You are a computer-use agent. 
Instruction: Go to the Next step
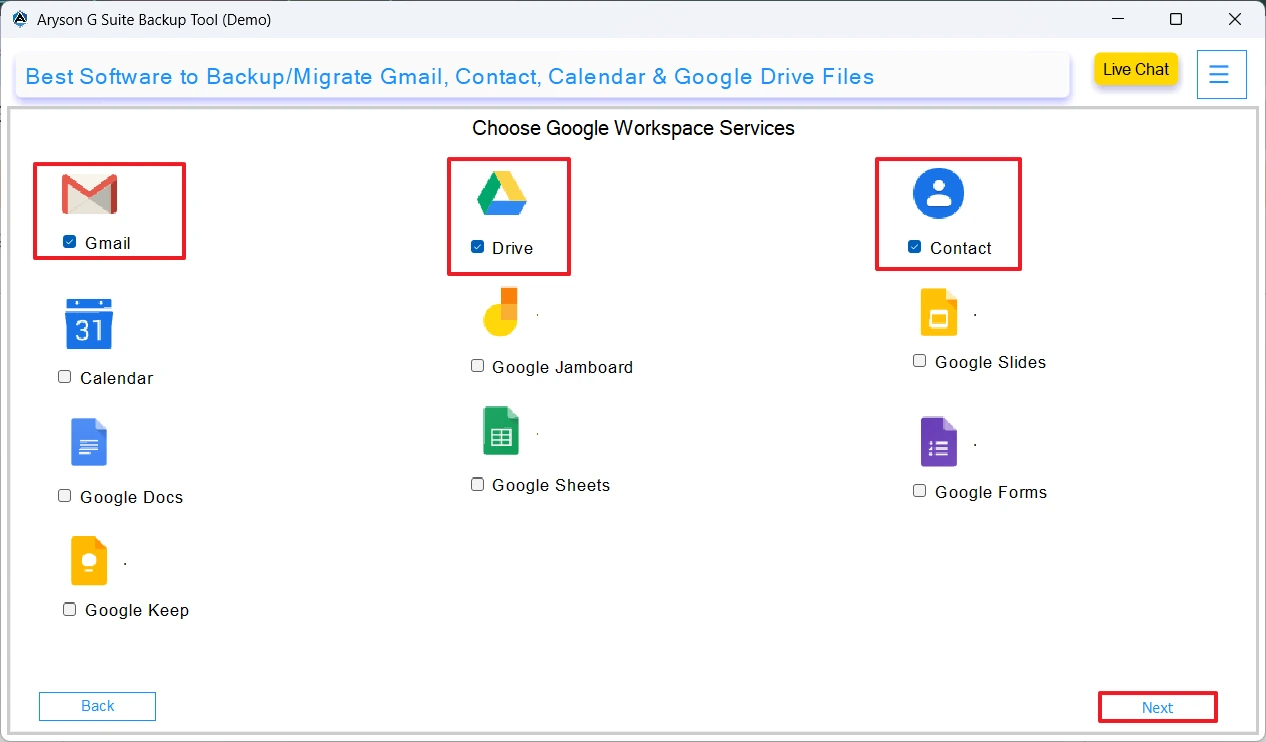click(x=1158, y=707)
